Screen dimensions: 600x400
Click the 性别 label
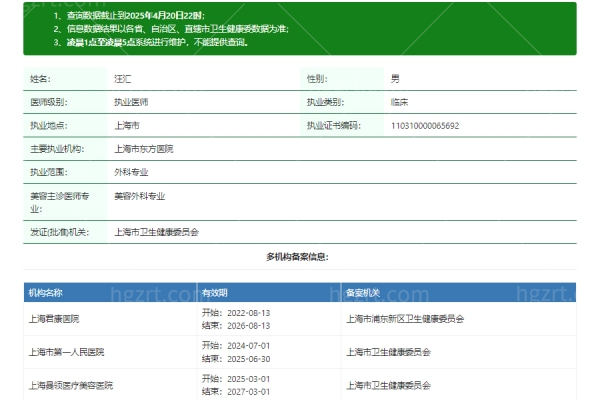point(317,79)
